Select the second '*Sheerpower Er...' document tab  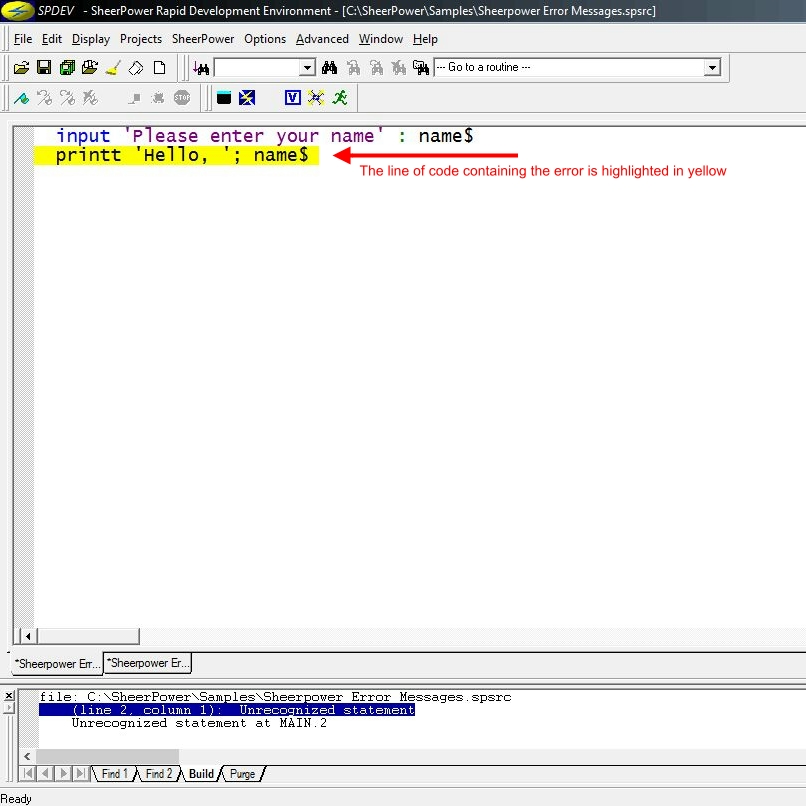[x=148, y=663]
